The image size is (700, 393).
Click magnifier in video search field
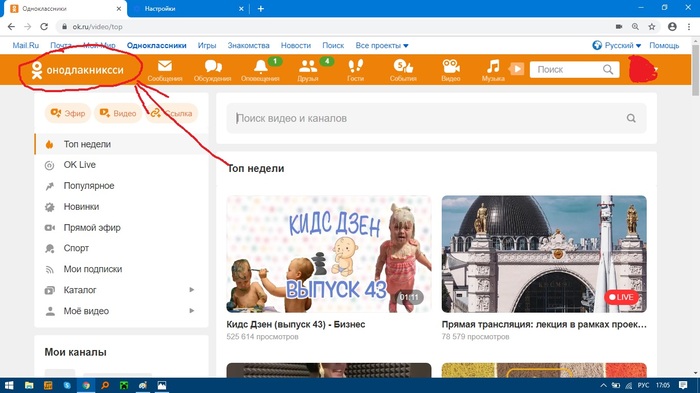pos(631,118)
